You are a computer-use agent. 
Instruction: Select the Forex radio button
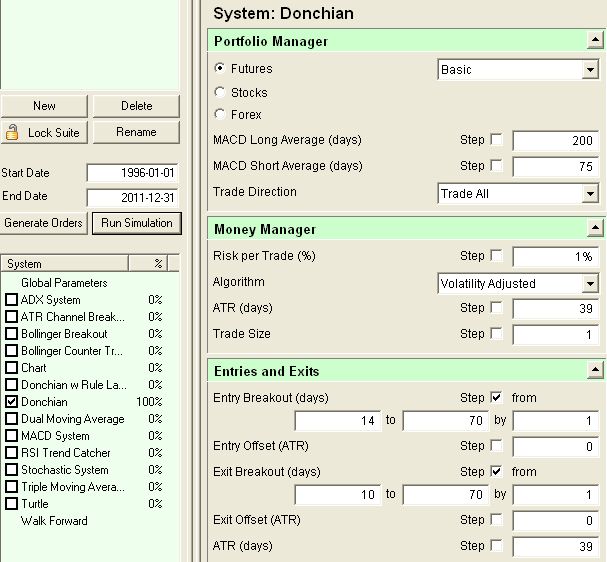pos(220,114)
